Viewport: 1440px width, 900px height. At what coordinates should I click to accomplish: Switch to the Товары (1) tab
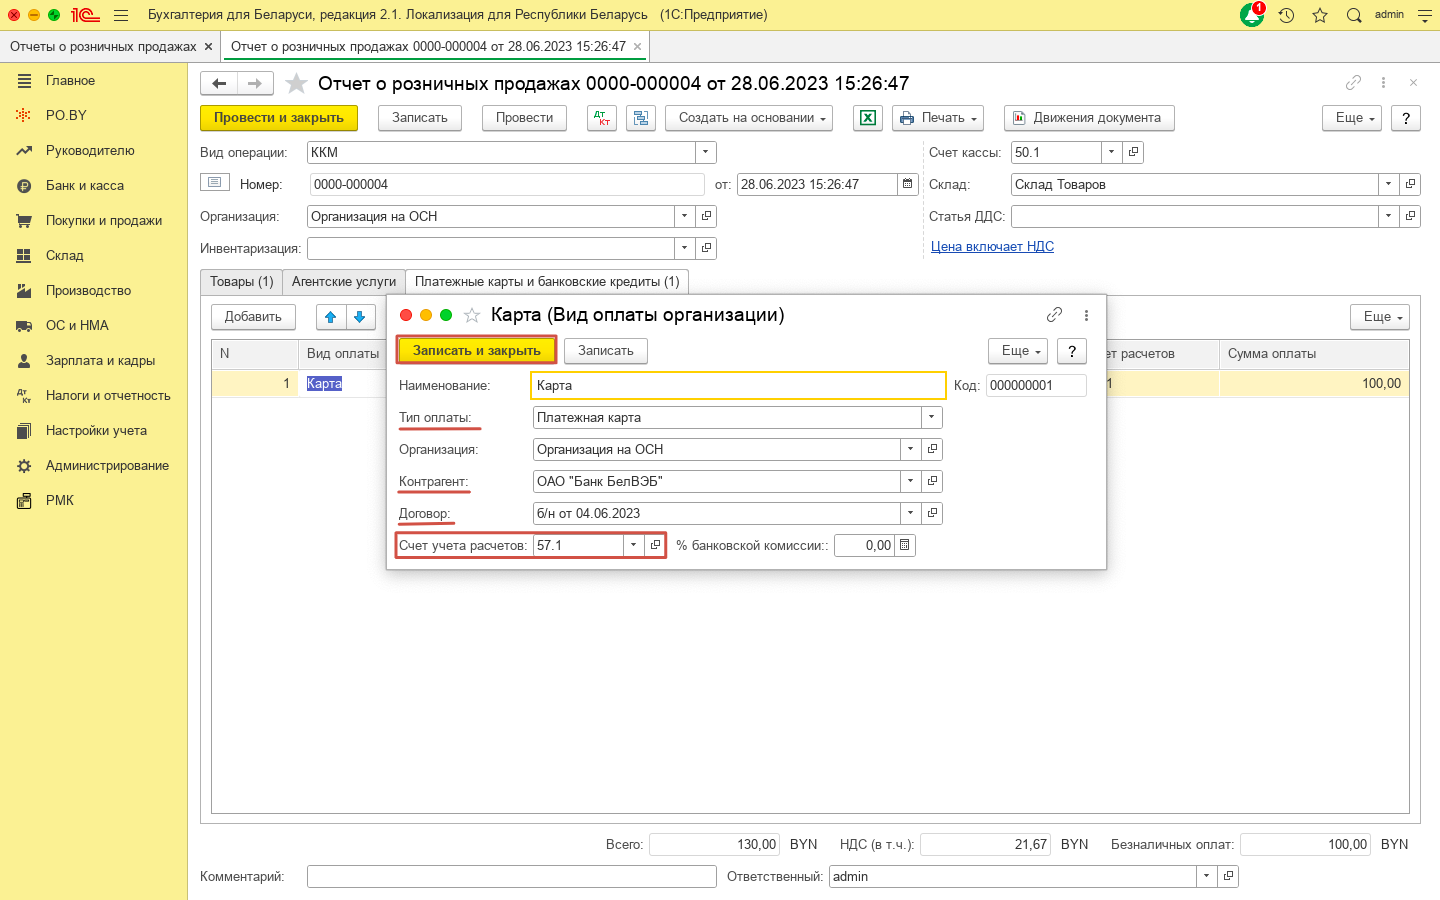pyautogui.click(x=241, y=282)
